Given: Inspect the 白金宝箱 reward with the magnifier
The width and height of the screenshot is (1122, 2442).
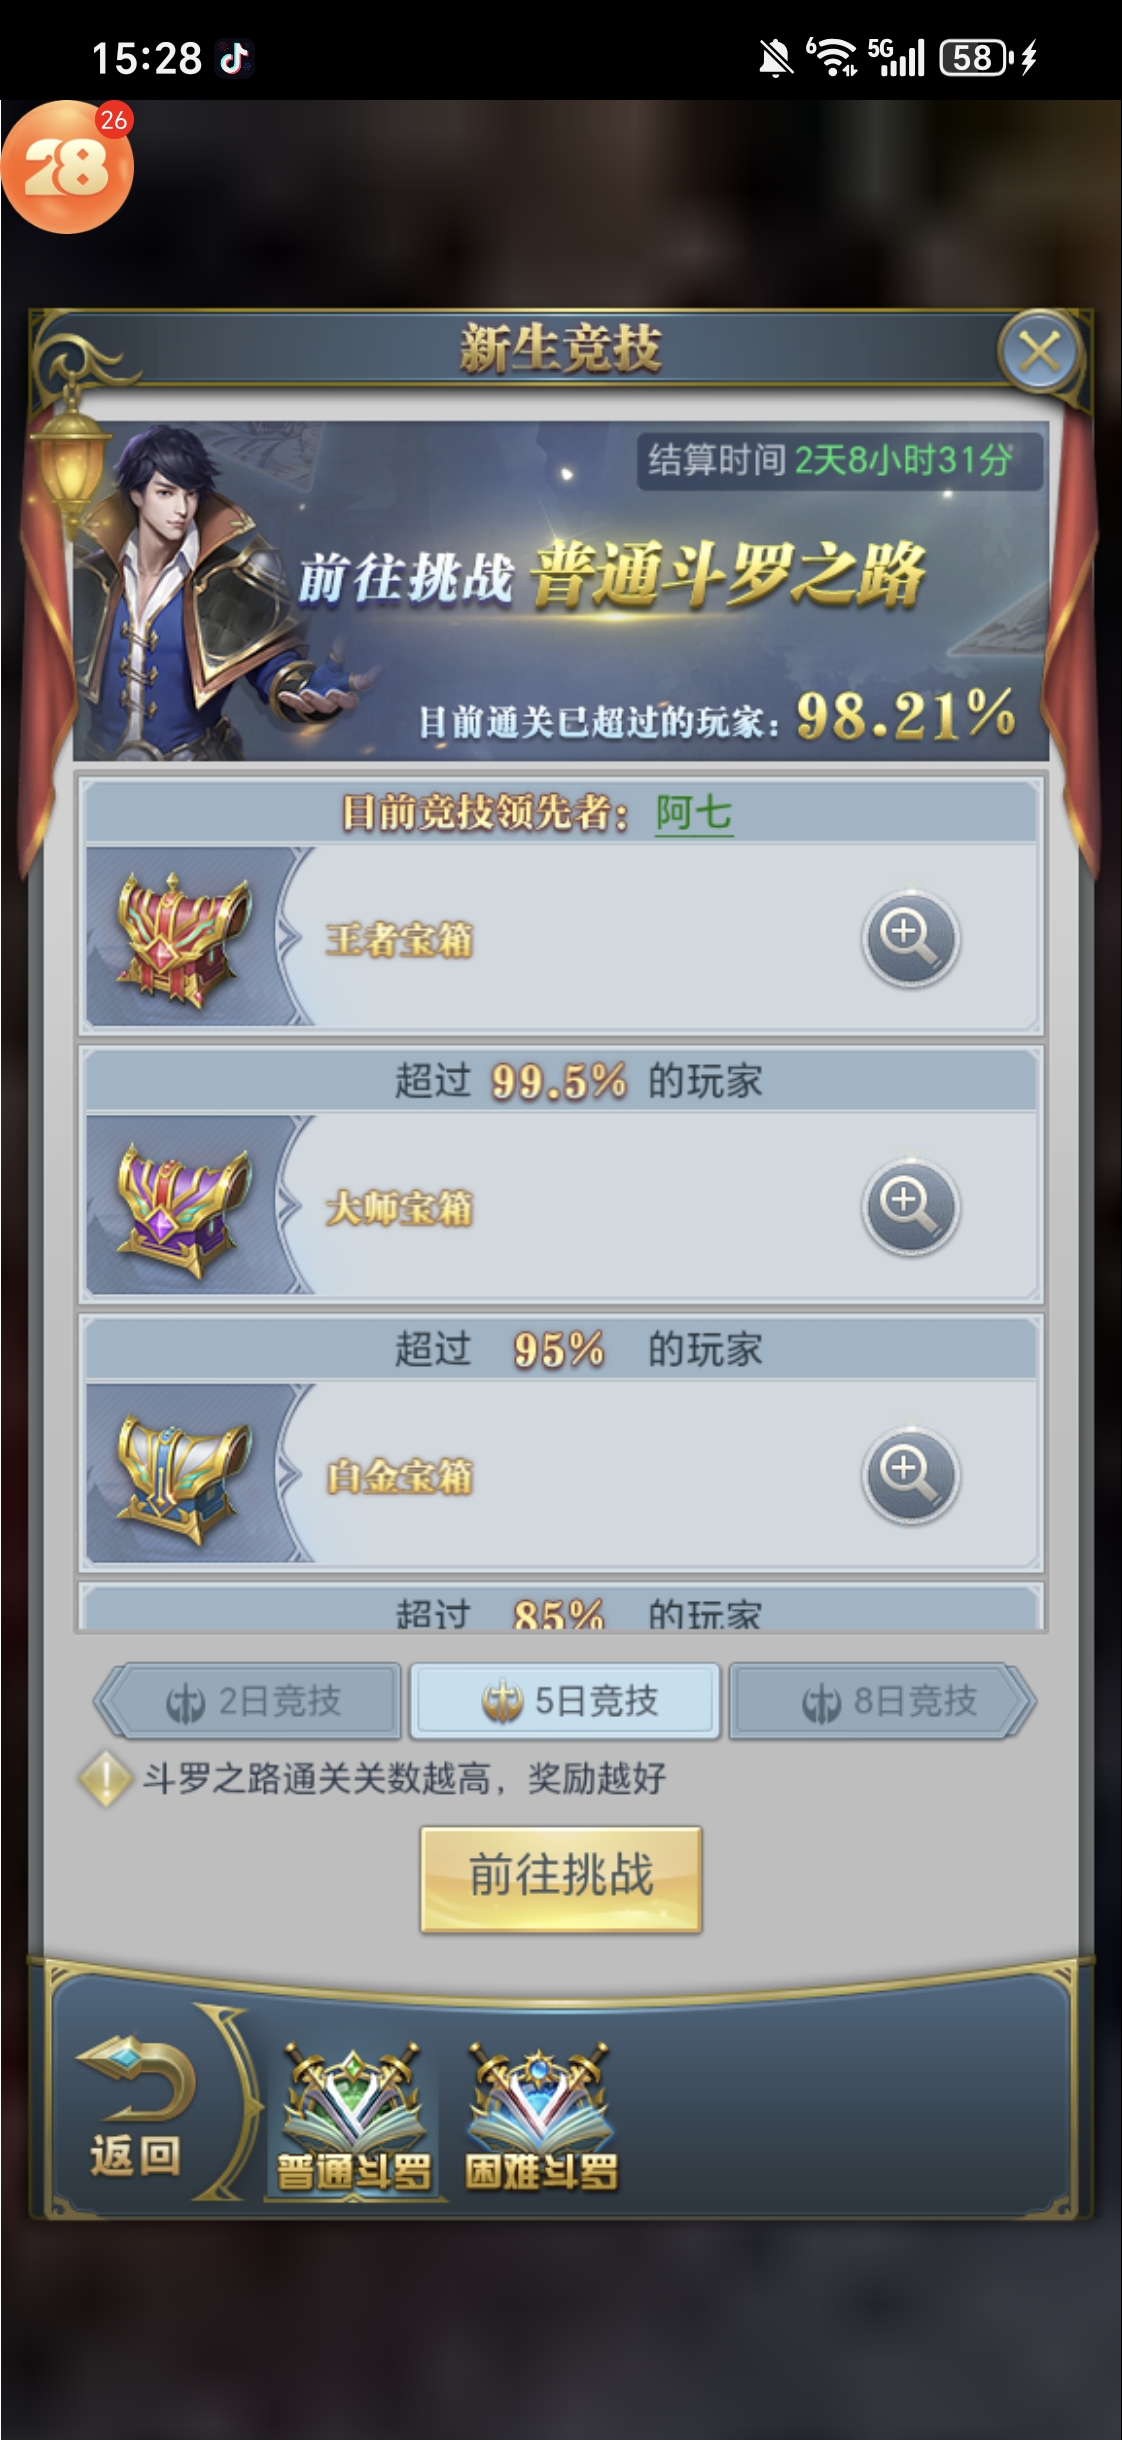Looking at the screenshot, I should 910,1474.
